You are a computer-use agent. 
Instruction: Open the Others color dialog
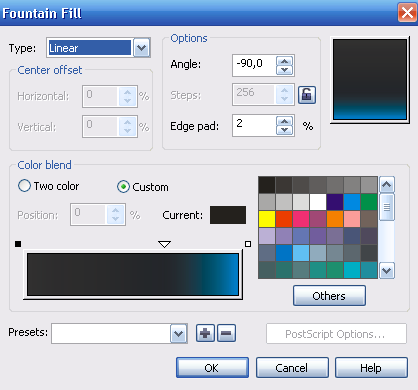329,295
